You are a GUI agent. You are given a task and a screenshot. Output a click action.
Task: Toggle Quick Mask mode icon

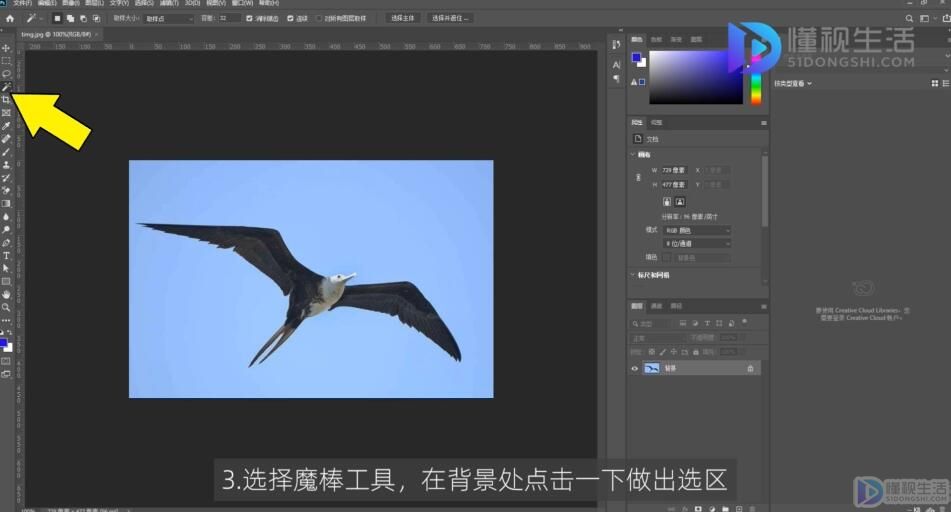[6, 362]
